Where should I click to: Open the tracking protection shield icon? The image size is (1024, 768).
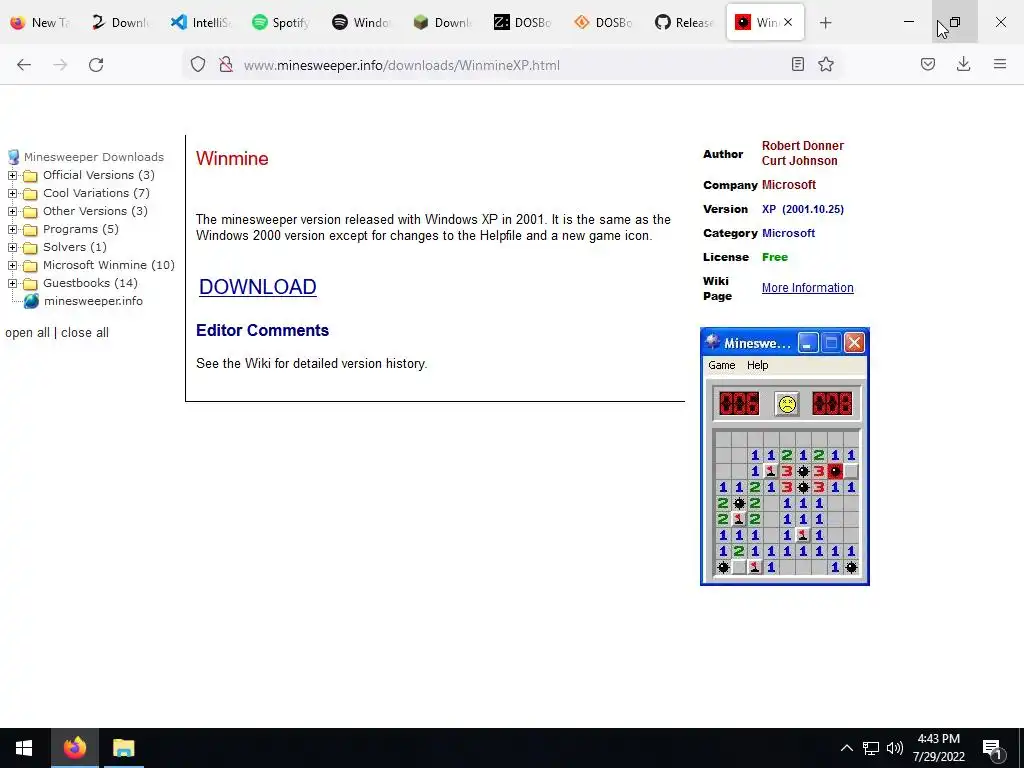tap(198, 65)
